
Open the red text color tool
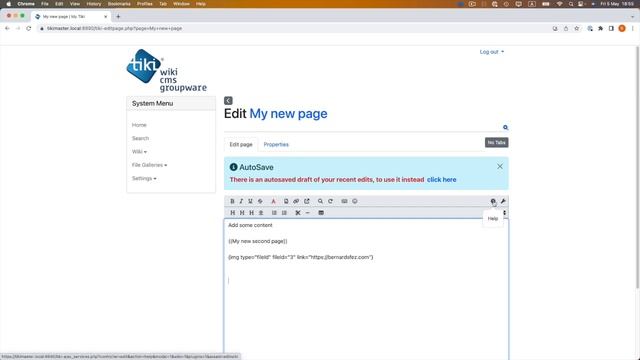(273, 201)
